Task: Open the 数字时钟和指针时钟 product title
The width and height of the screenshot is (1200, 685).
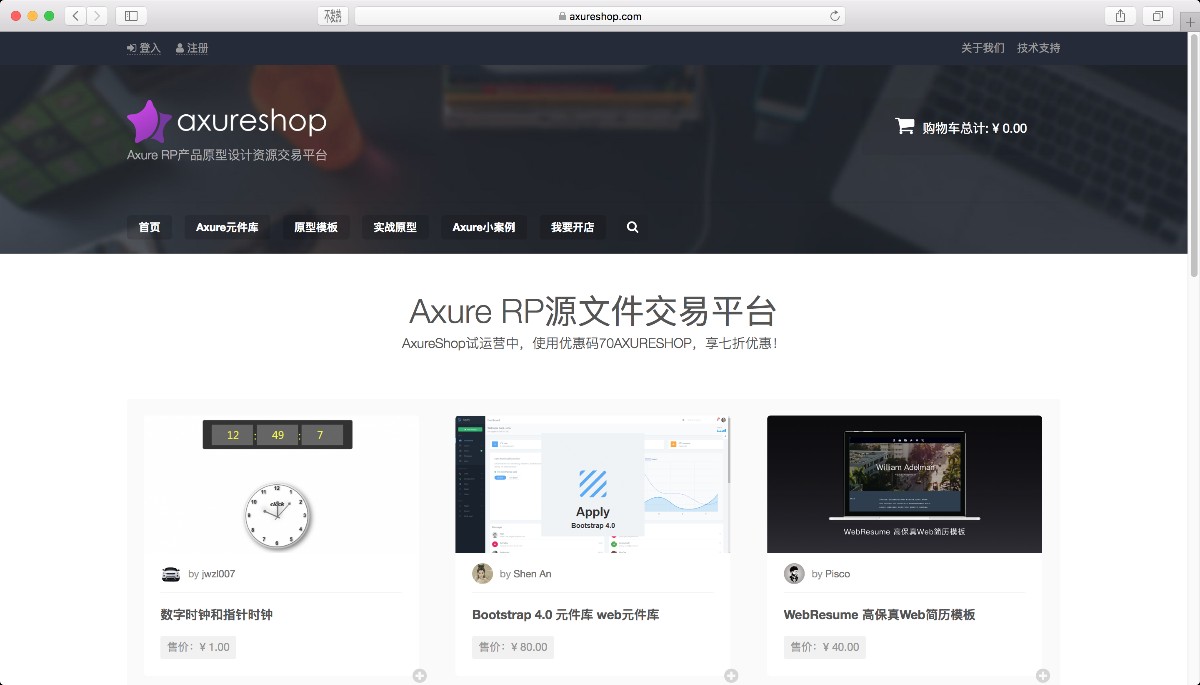Action: pyautogui.click(x=216, y=615)
